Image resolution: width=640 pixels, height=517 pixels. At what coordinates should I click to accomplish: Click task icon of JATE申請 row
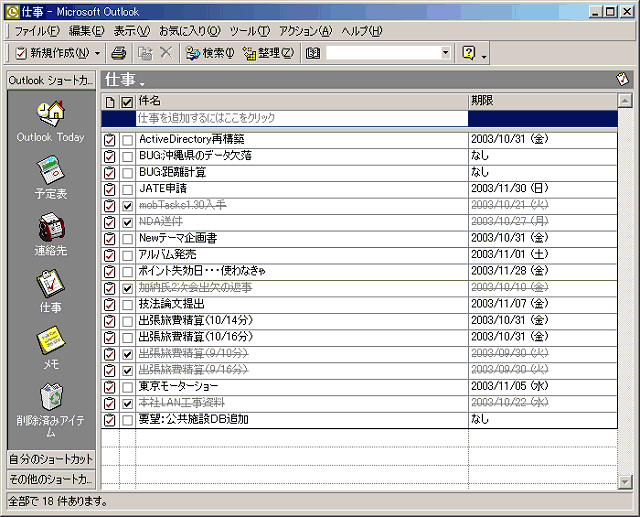tap(109, 189)
